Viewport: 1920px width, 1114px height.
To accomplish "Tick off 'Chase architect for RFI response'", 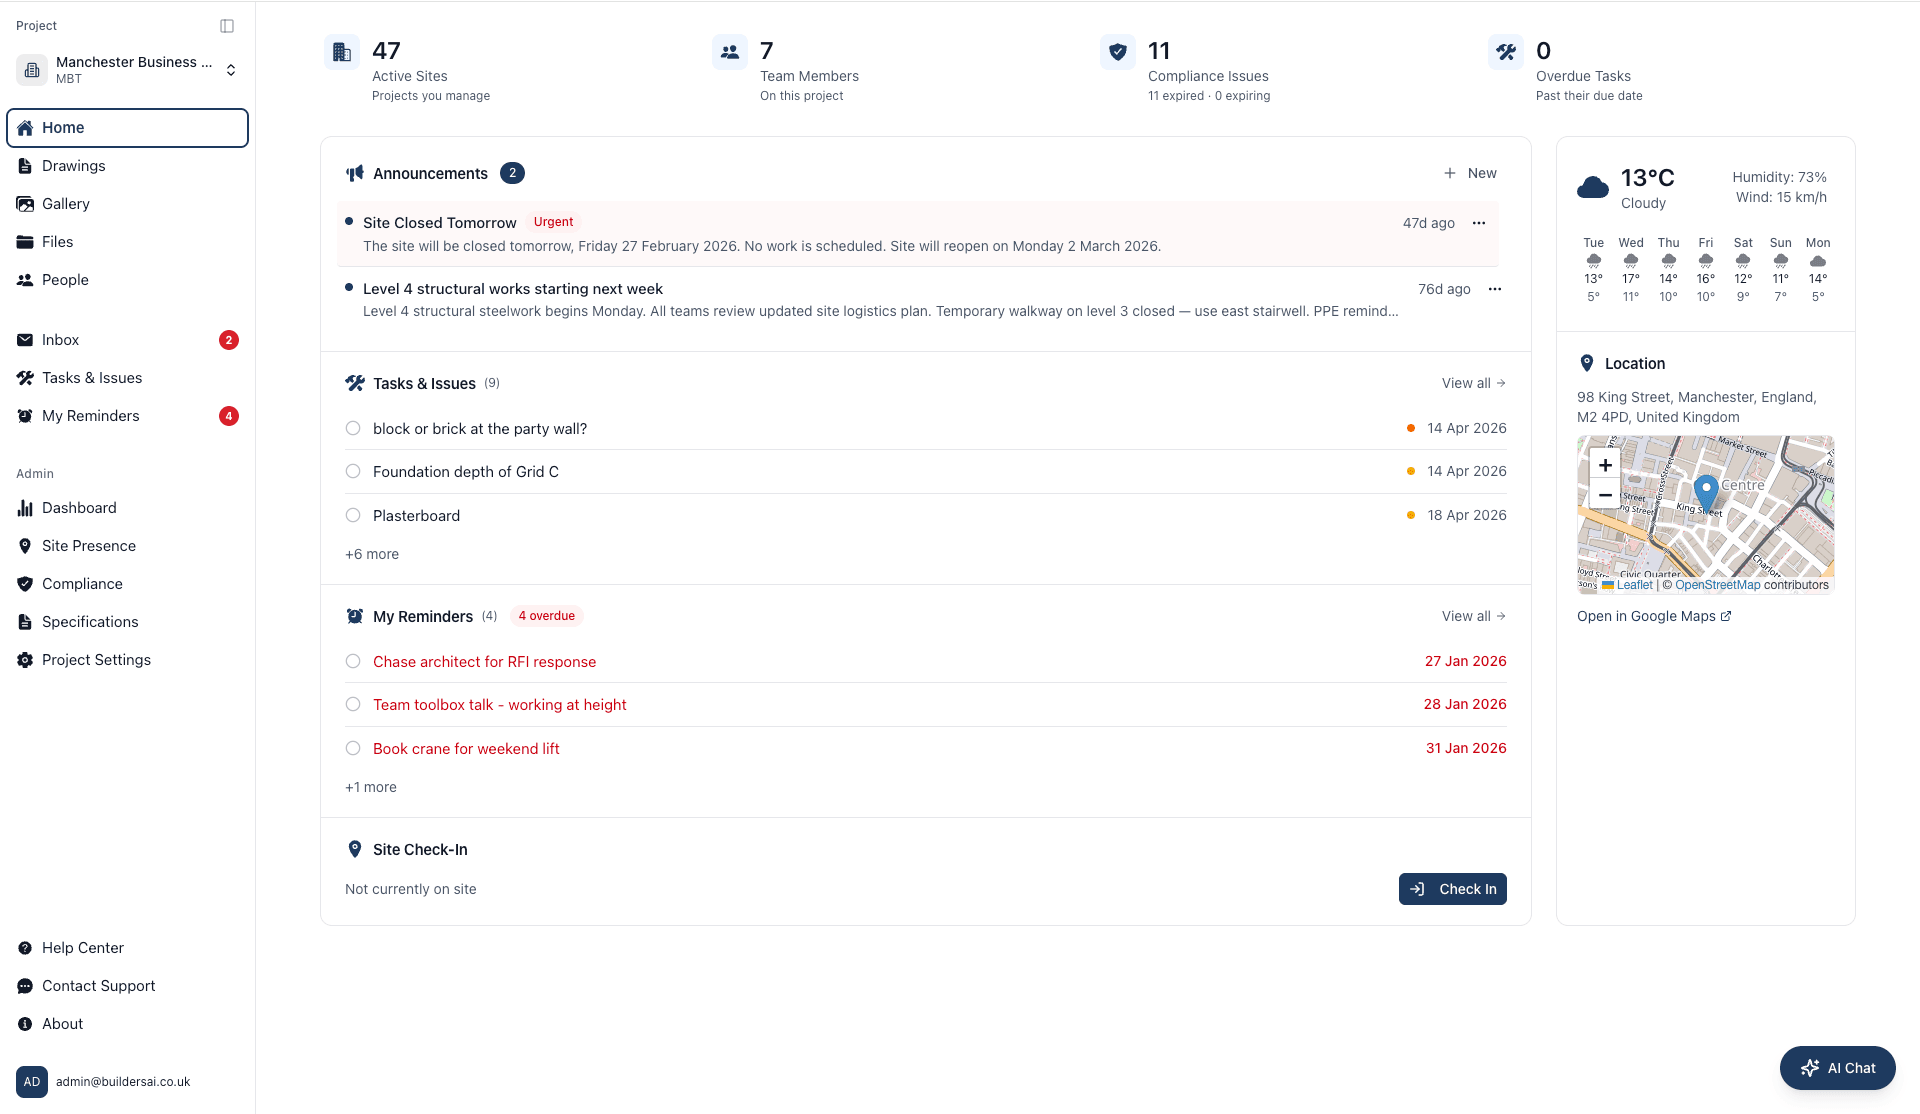I will point(353,662).
